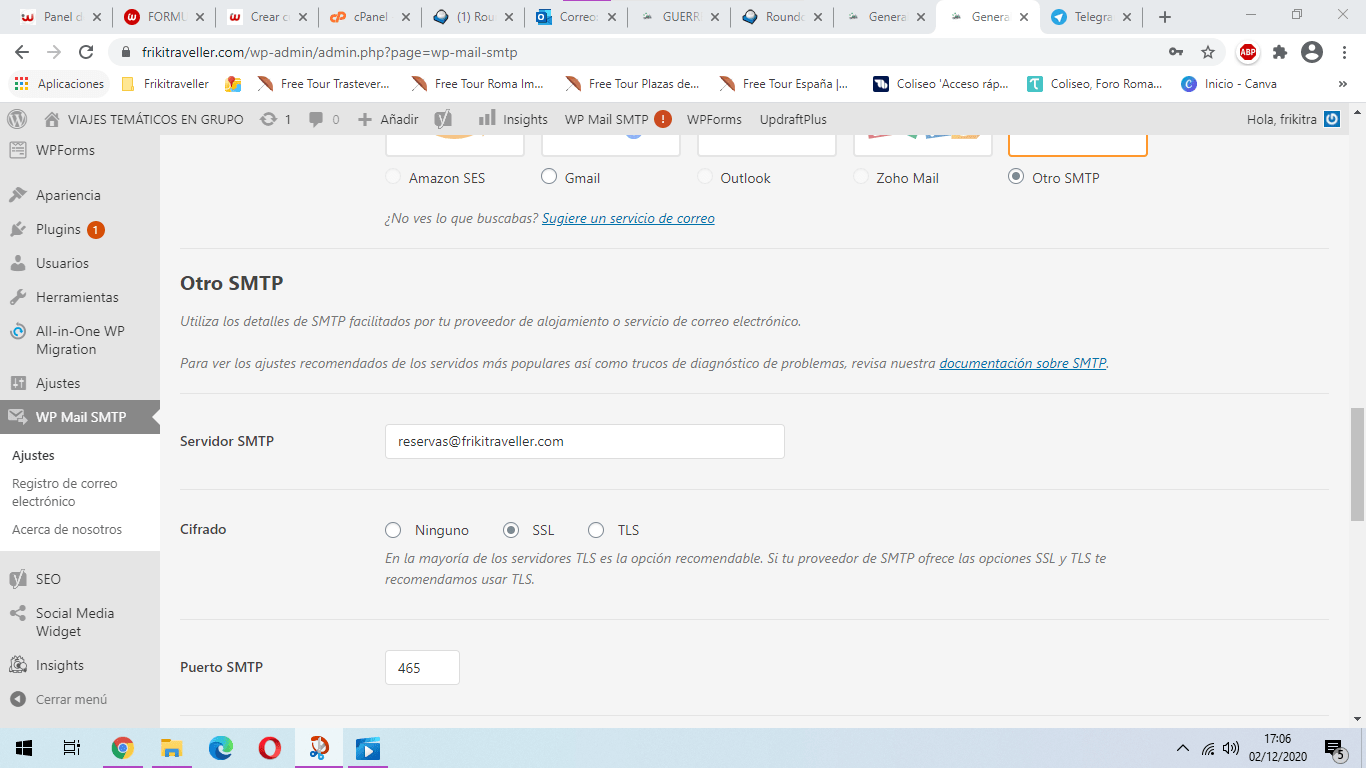Show the hidden bookmarks overflow chevron

(x=1343, y=84)
